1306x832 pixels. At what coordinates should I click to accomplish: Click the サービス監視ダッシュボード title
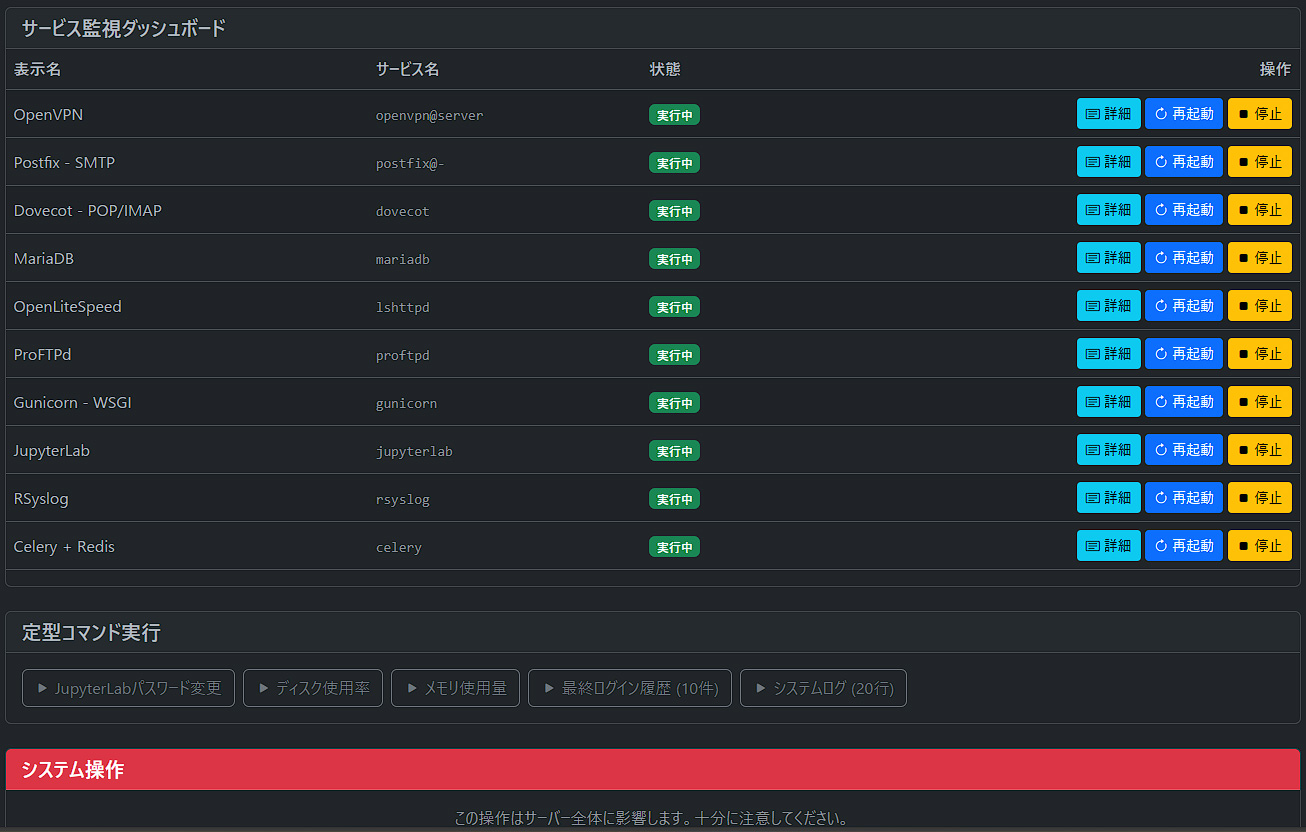click(x=123, y=28)
